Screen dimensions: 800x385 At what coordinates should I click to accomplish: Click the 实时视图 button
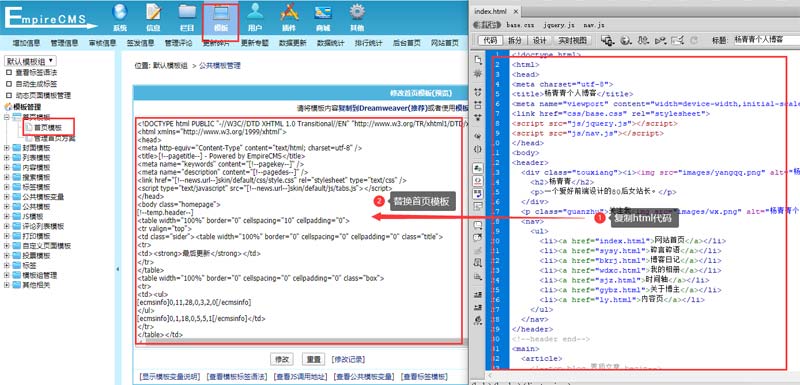[571, 40]
